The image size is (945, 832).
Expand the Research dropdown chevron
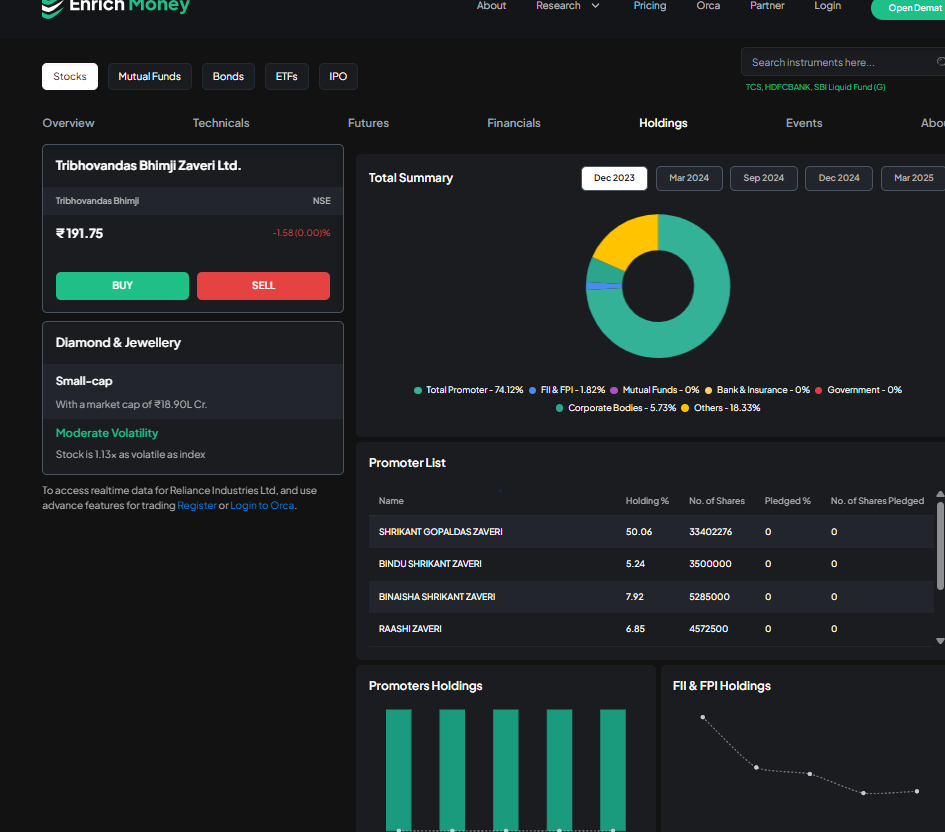tap(595, 6)
